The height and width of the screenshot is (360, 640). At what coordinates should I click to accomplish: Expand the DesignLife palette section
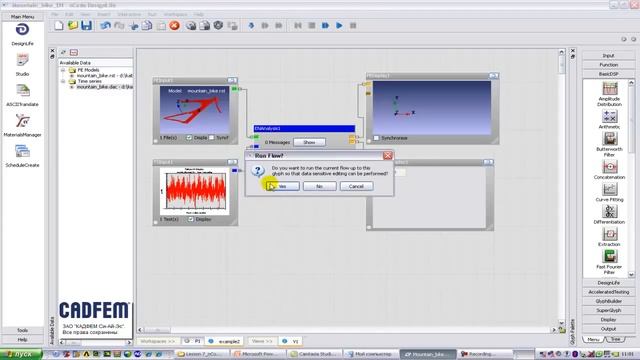click(x=609, y=283)
